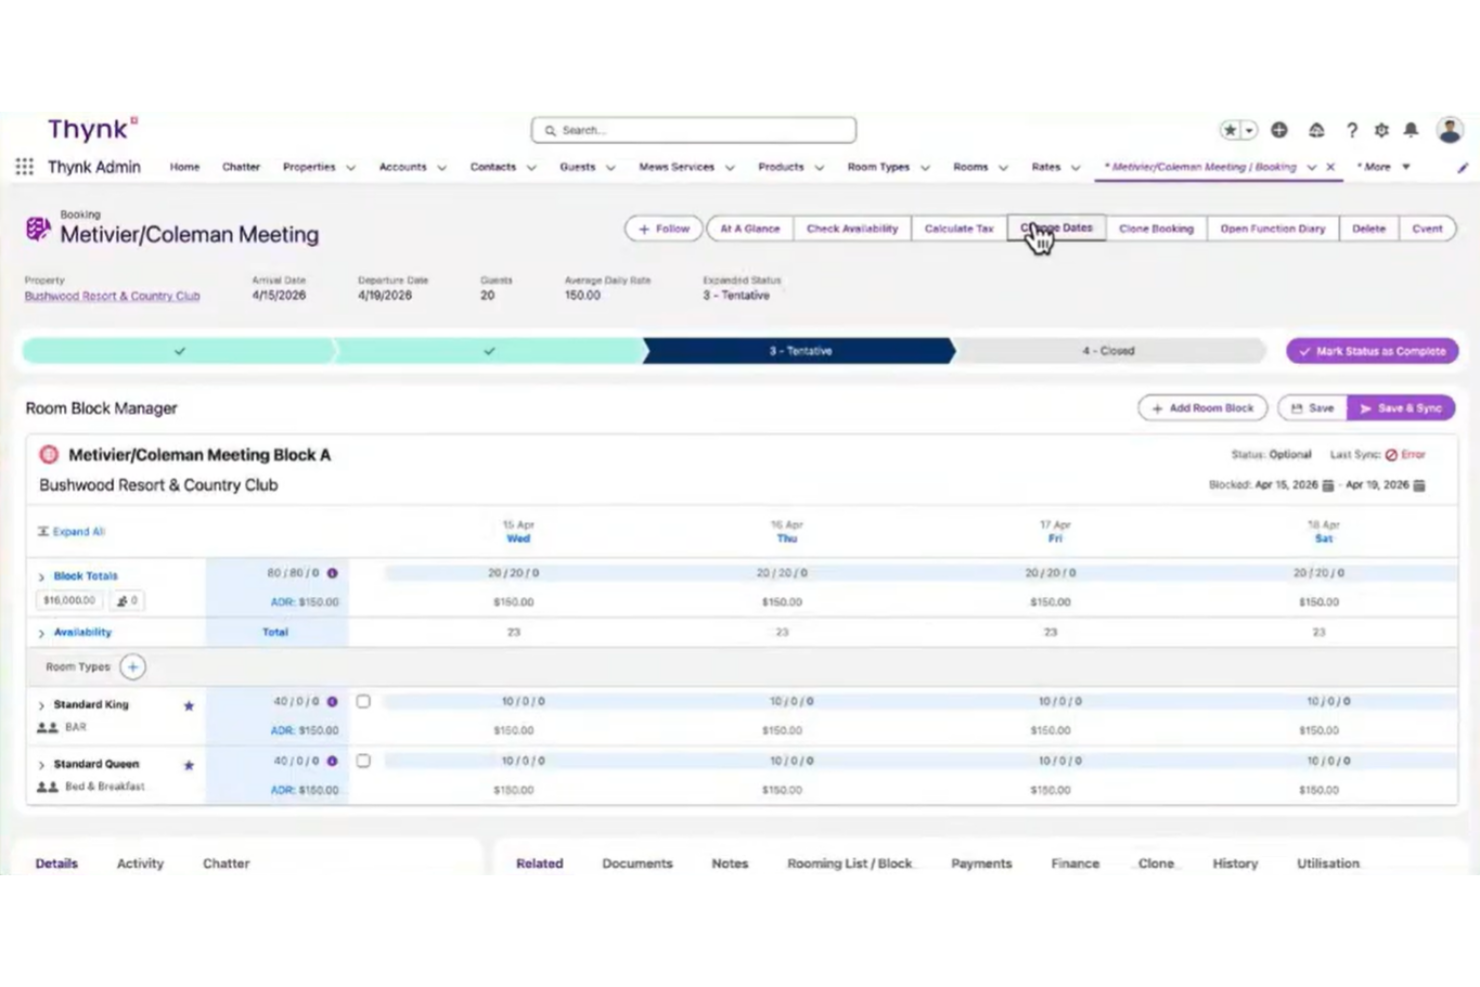Open the Mews Services nav item
This screenshot has width=1480, height=987.
[x=676, y=167]
